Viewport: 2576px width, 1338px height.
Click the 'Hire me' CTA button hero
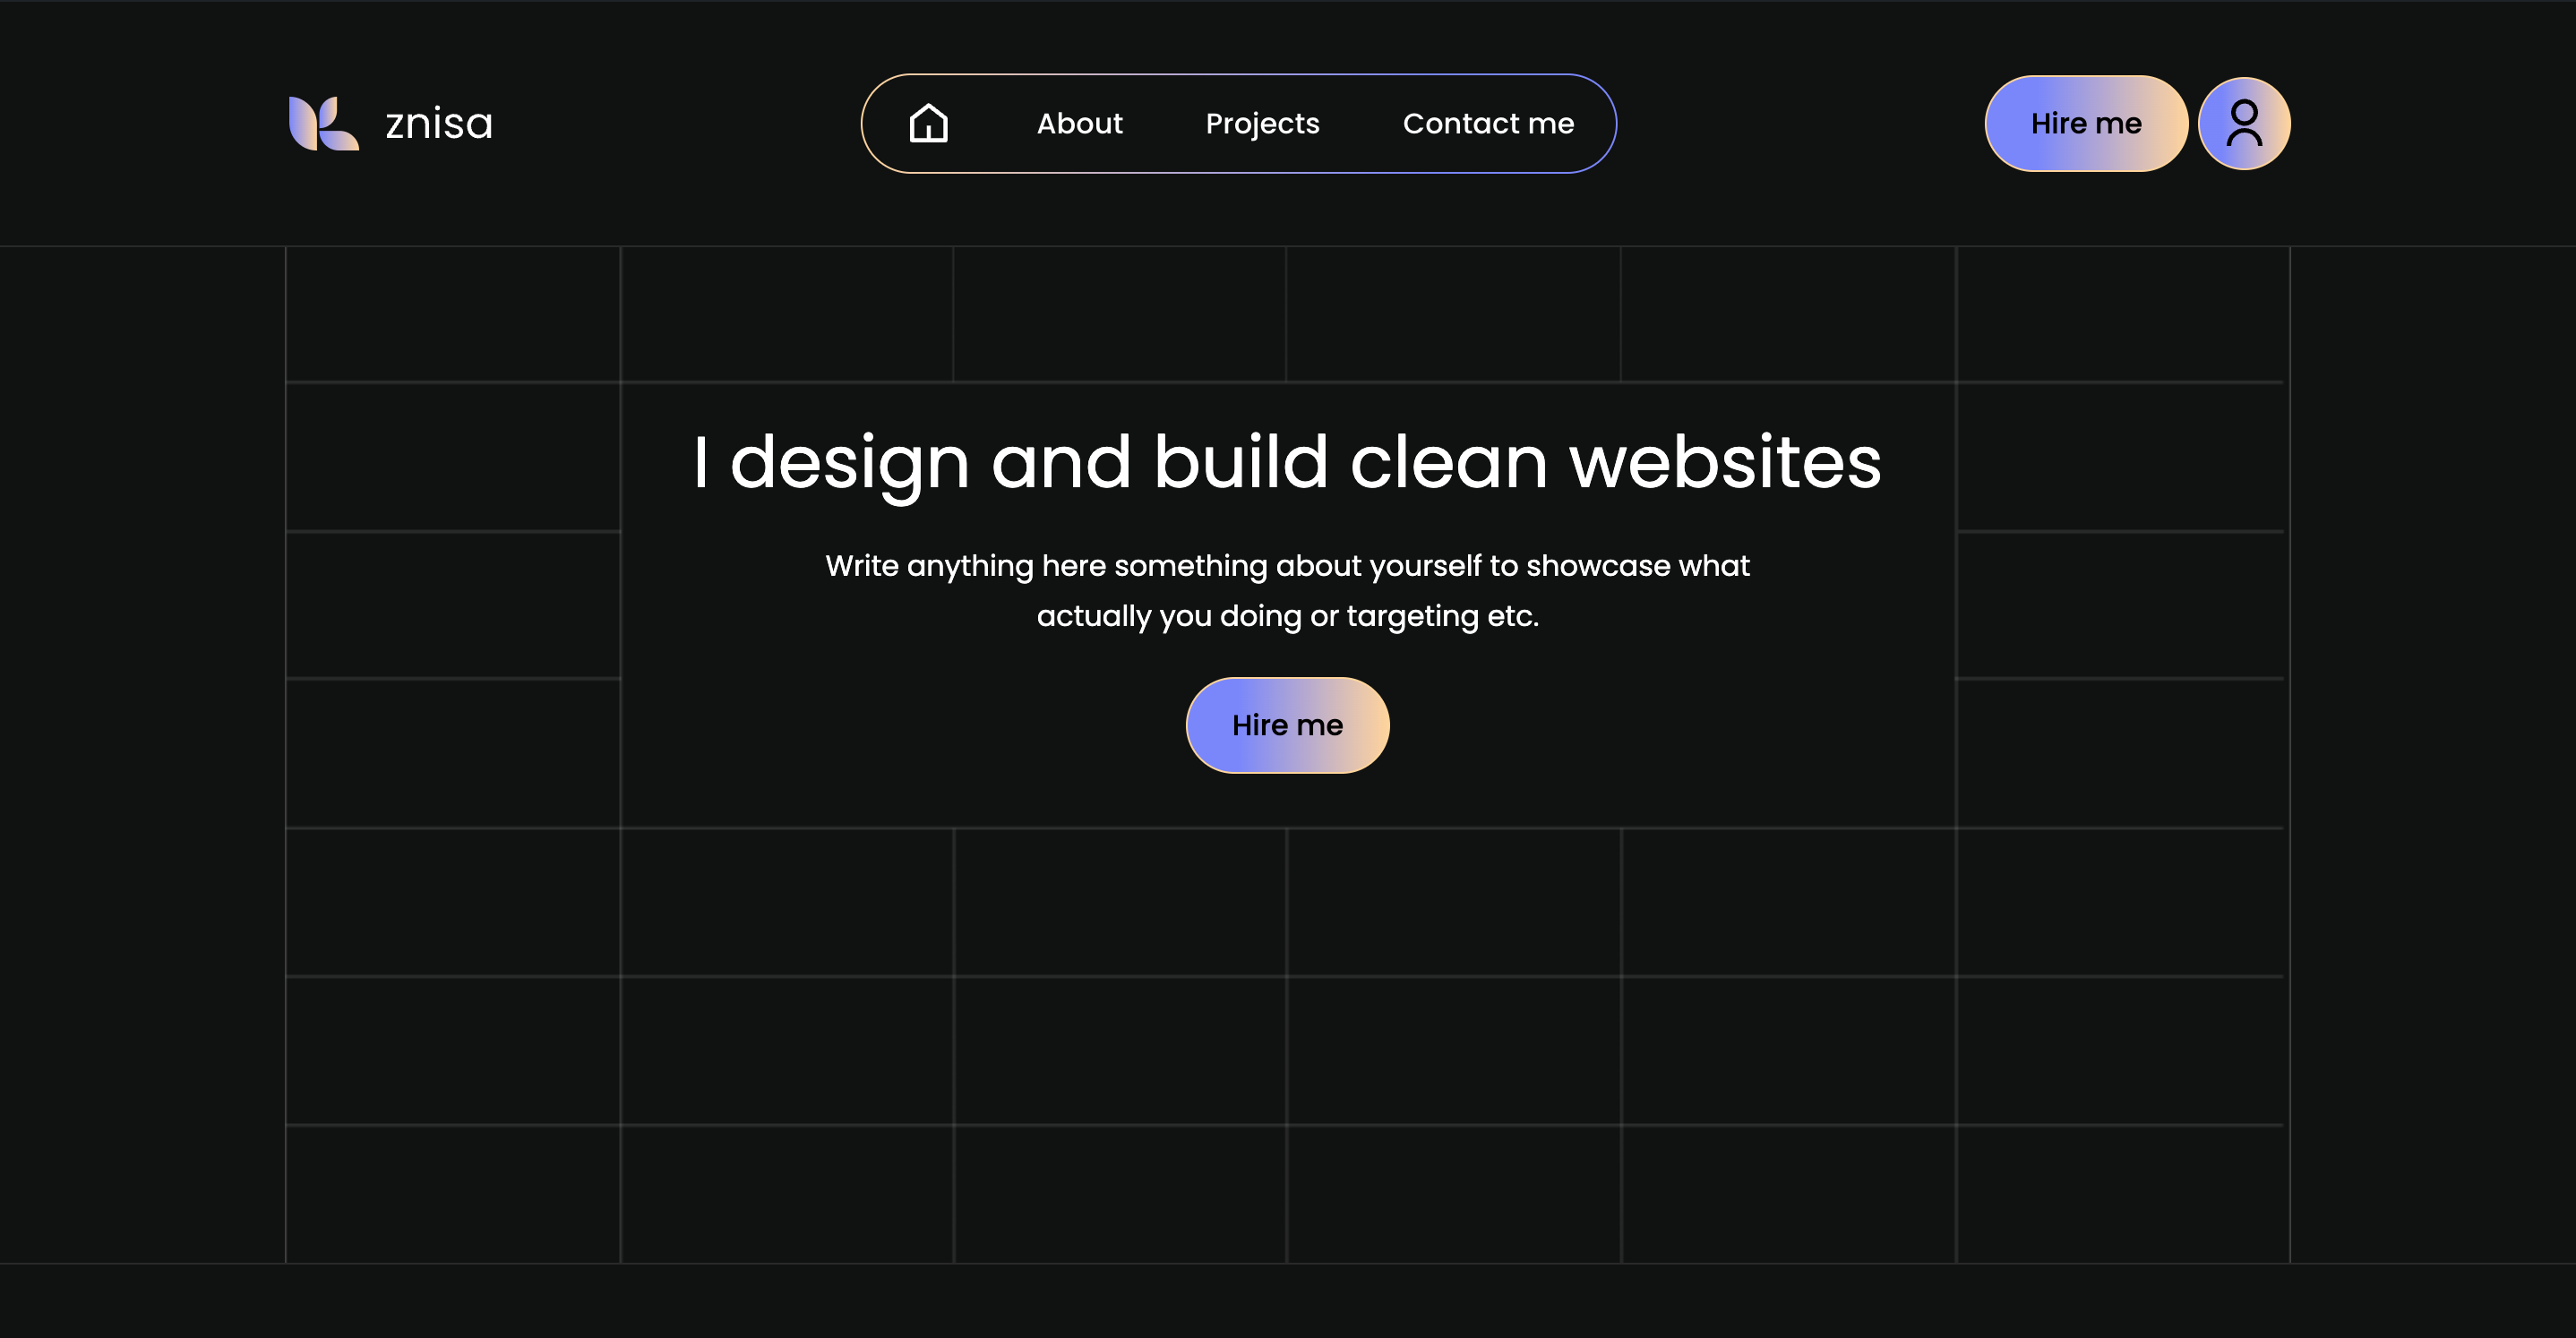tap(1288, 725)
